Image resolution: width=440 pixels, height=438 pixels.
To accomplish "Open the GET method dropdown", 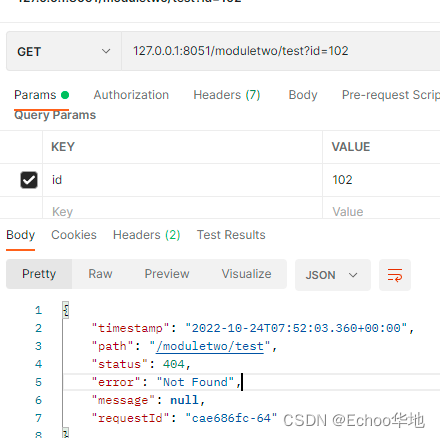I will (x=64, y=51).
